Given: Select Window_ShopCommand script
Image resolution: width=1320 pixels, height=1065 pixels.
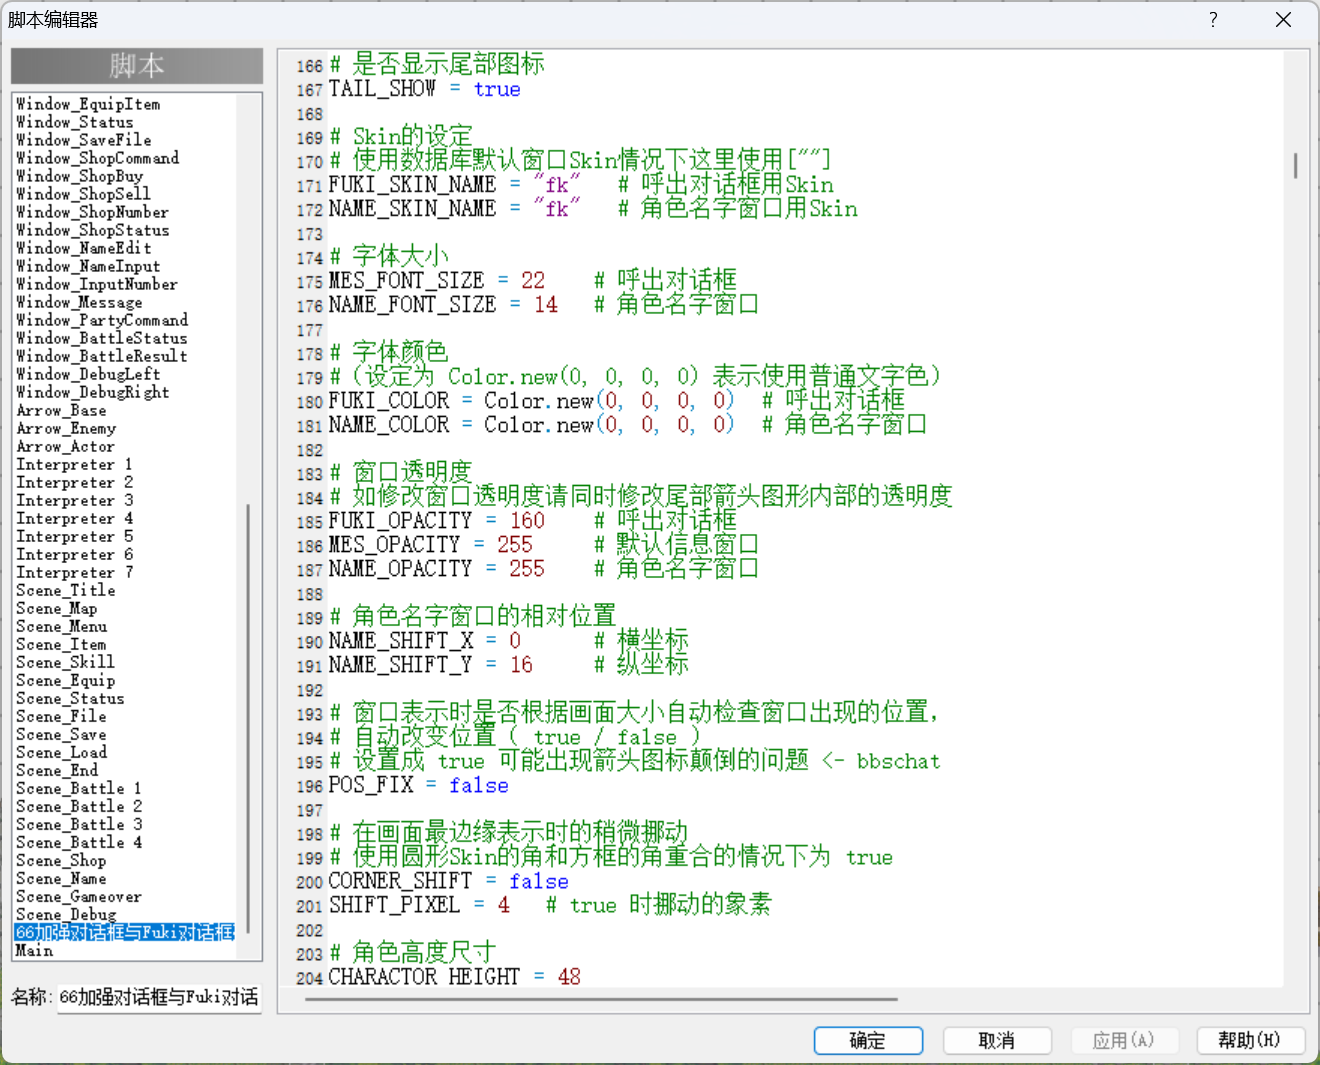Looking at the screenshot, I should click(98, 158).
